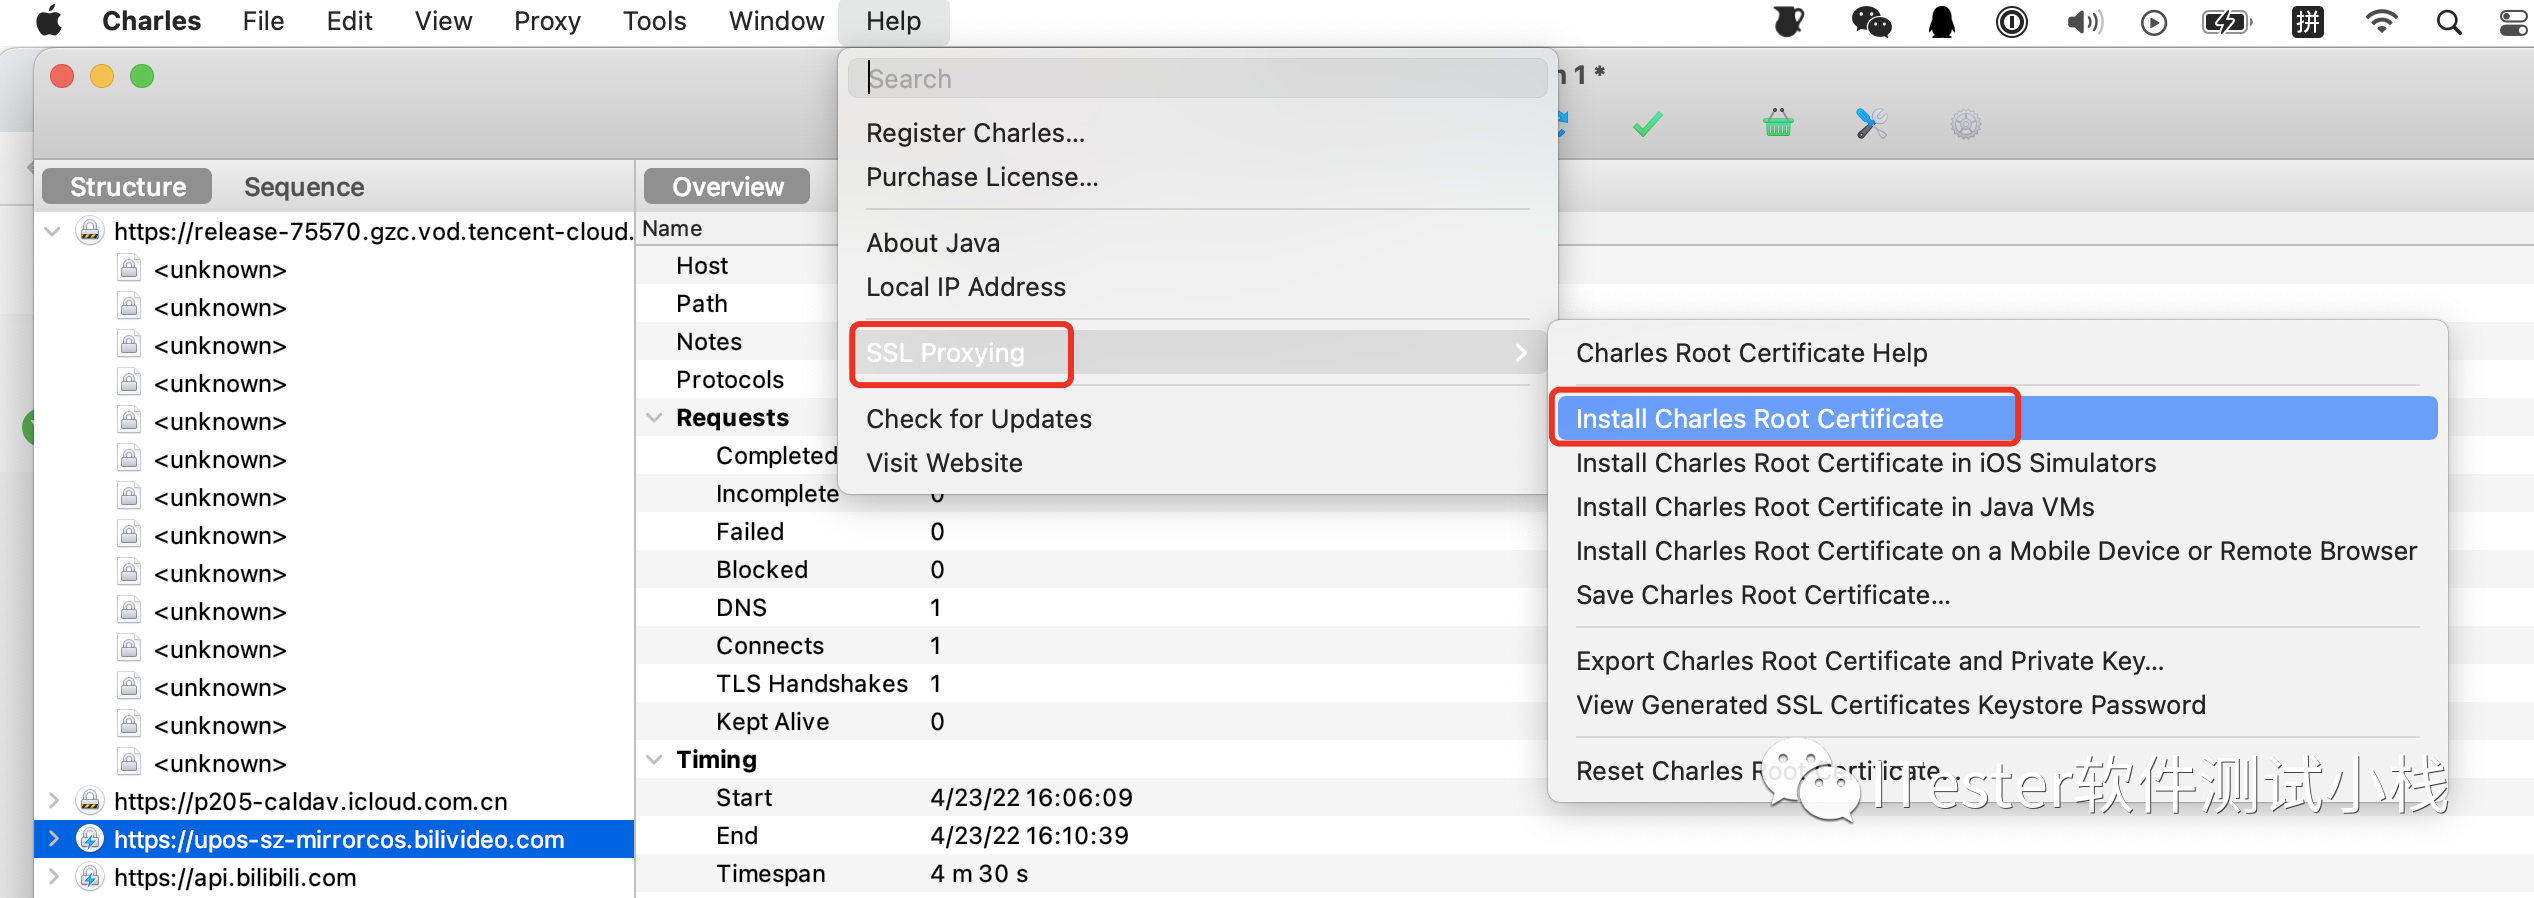This screenshot has height=898, width=2534.
Task: Switch to the Structure tab
Action: click(127, 186)
